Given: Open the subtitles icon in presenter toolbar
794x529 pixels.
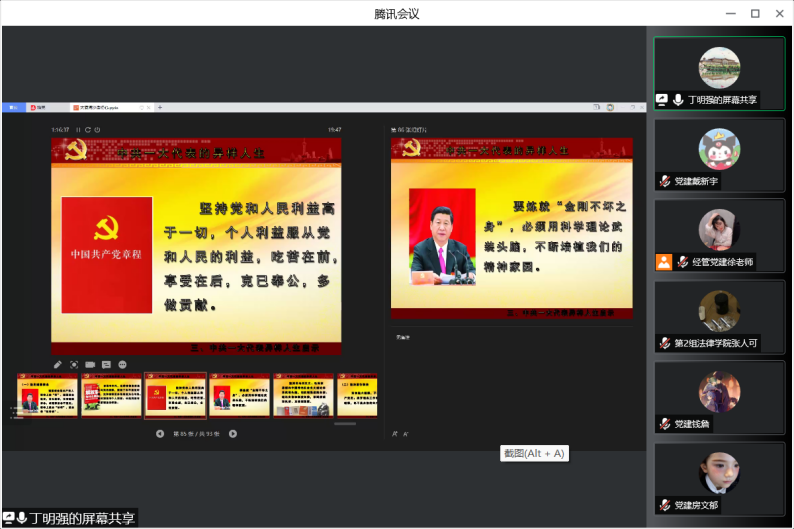Looking at the screenshot, I should pos(106,364).
